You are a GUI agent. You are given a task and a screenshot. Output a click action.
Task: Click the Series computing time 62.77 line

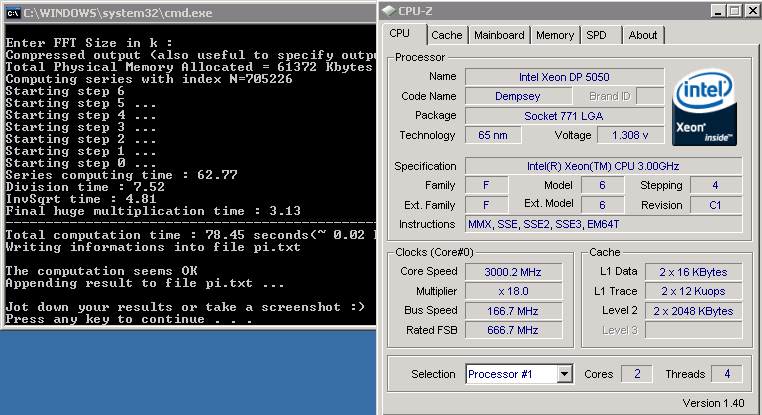(121, 175)
